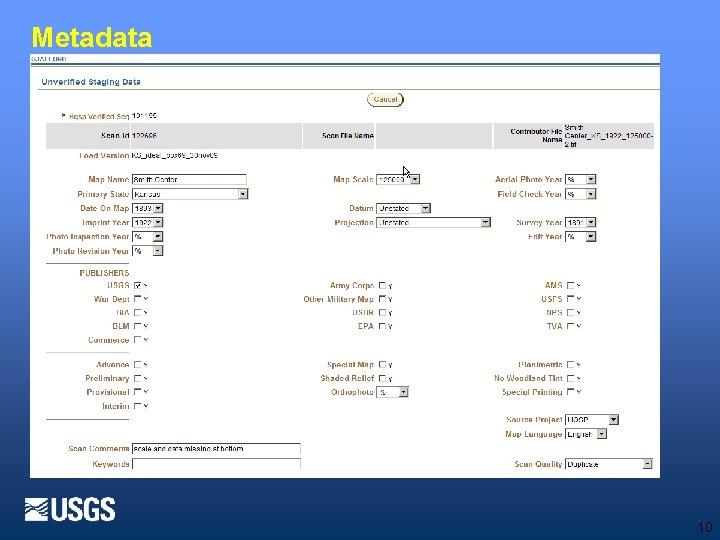
Task: Click the Load Version value text
Action: click(x=174, y=156)
